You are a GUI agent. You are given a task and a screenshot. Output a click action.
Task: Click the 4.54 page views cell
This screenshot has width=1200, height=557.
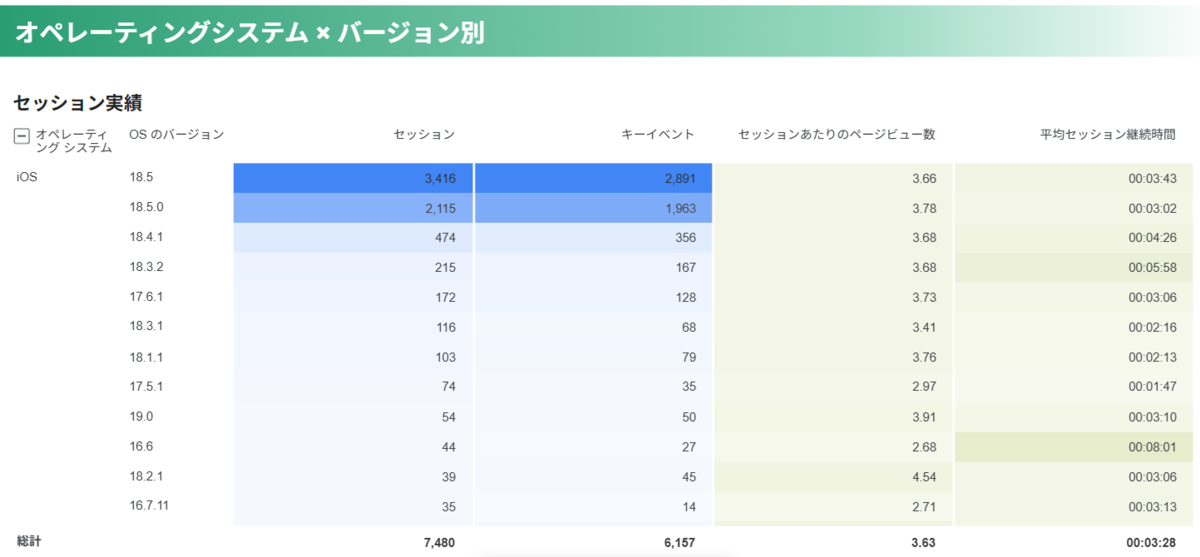click(833, 475)
